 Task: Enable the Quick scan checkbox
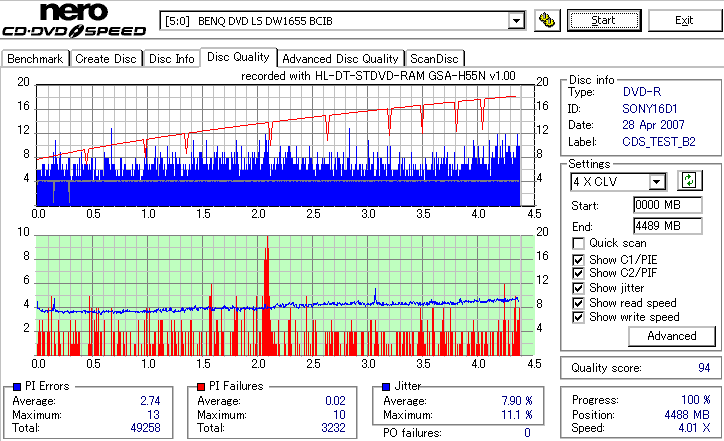578,243
